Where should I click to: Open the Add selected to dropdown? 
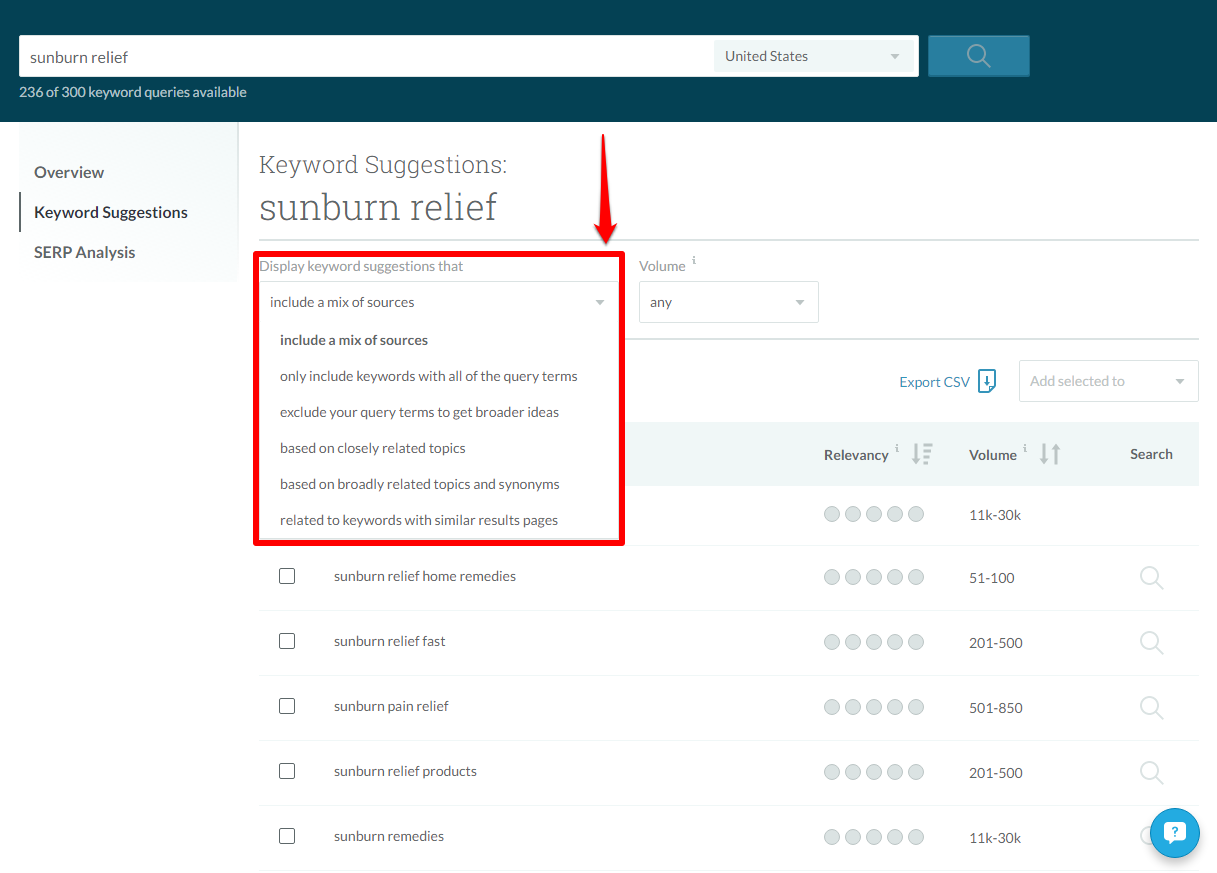1107,381
